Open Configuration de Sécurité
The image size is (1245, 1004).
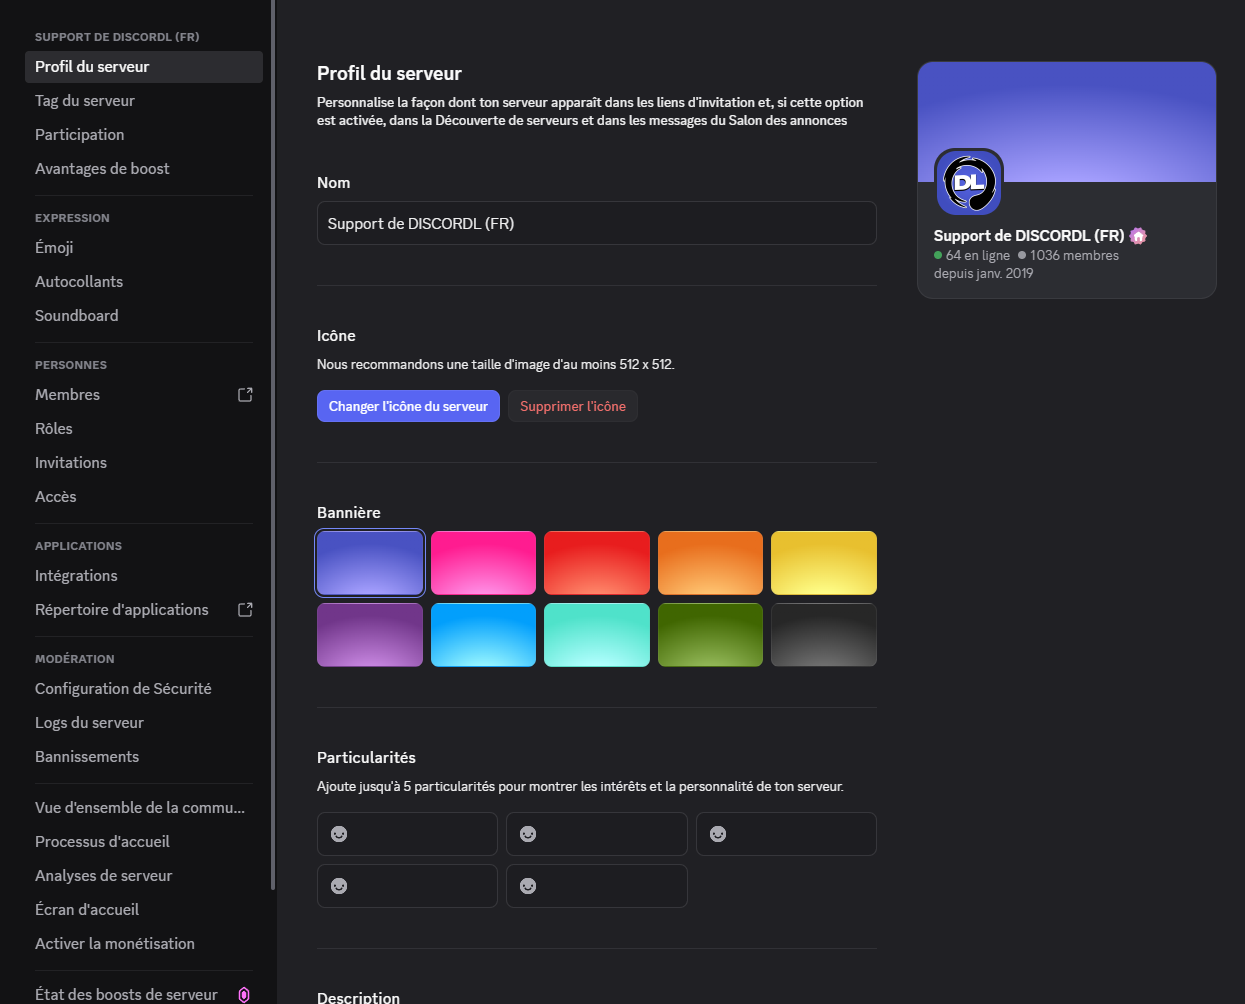pyautogui.click(x=144, y=689)
